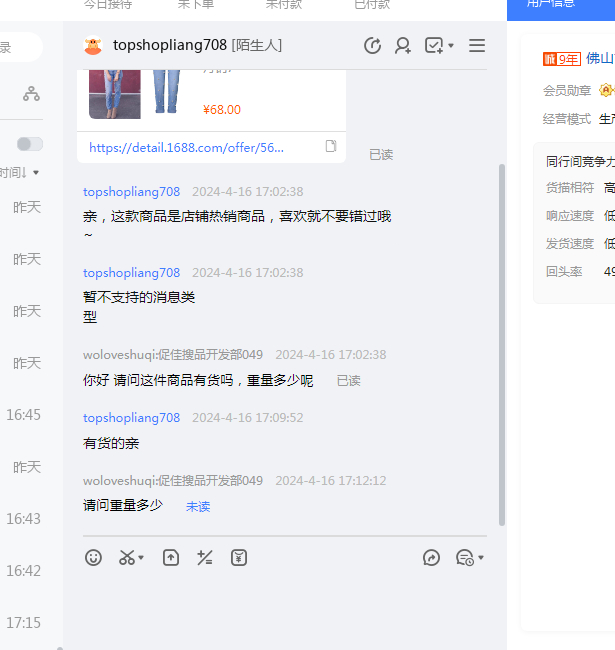Click the first topshopliang708 sender name in chat
The width and height of the screenshot is (615, 650).
coord(131,191)
